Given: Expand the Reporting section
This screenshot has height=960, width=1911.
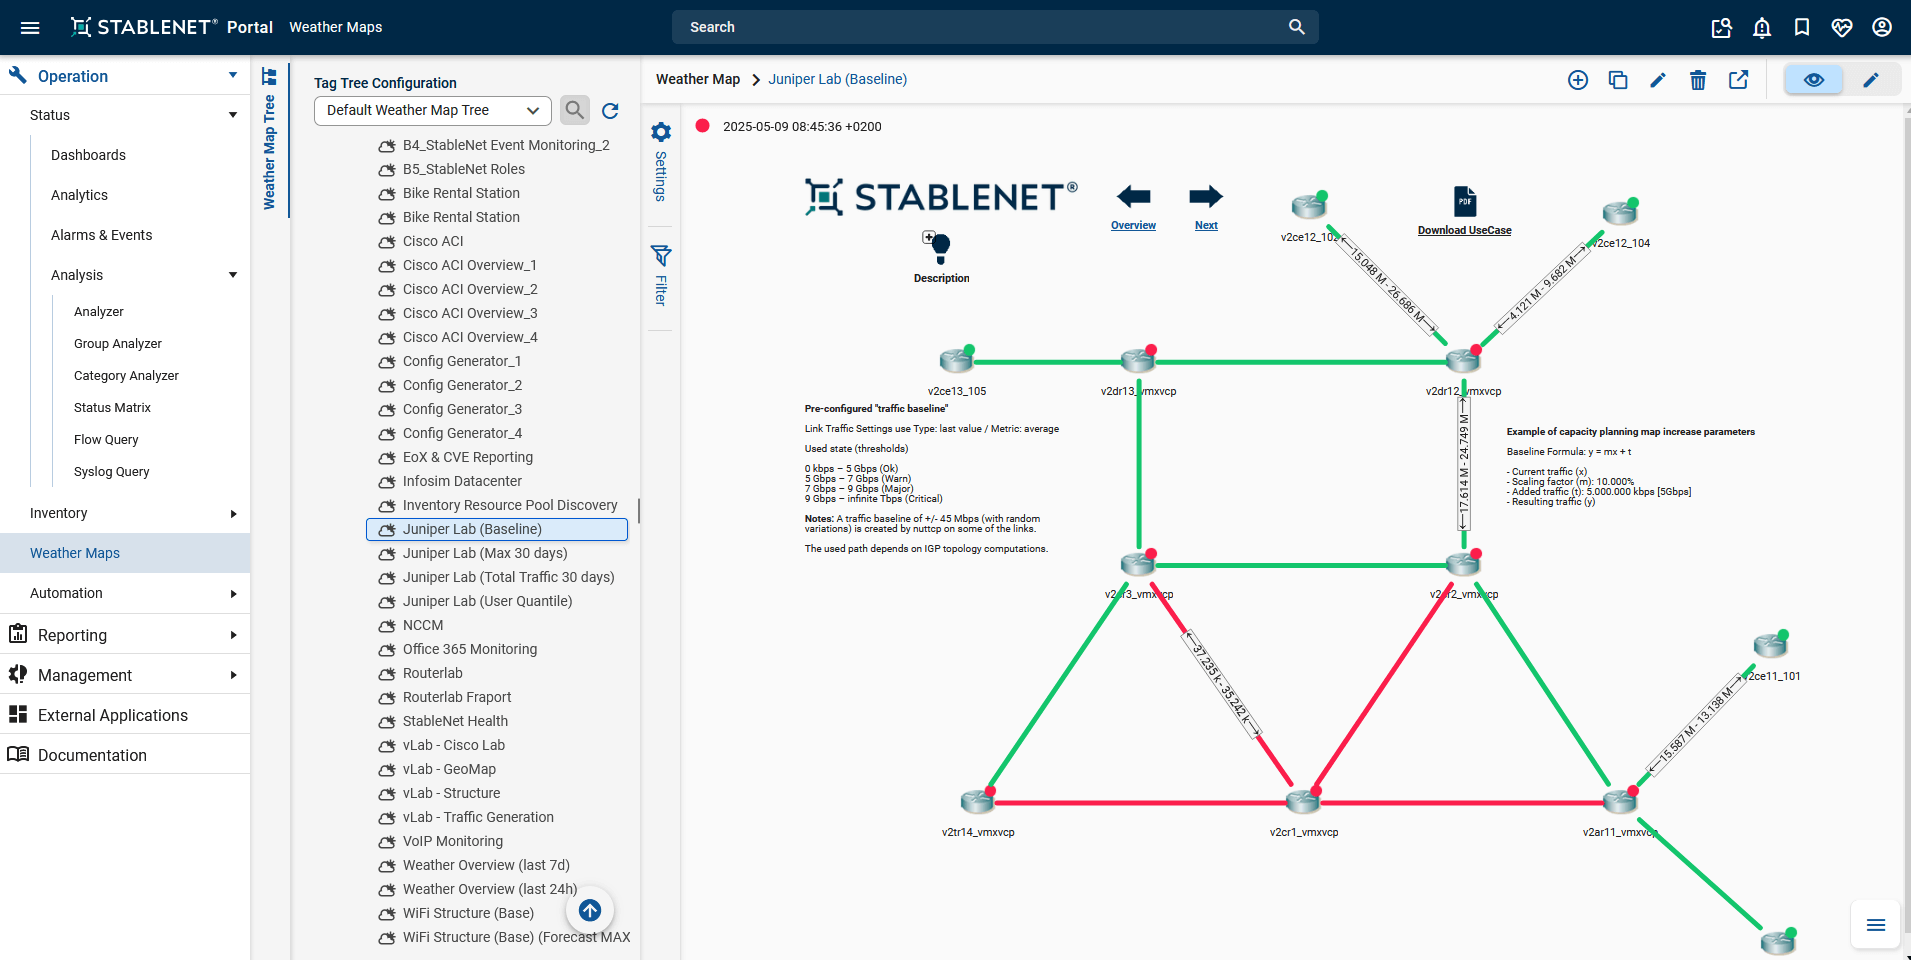Looking at the screenshot, I should [233, 635].
